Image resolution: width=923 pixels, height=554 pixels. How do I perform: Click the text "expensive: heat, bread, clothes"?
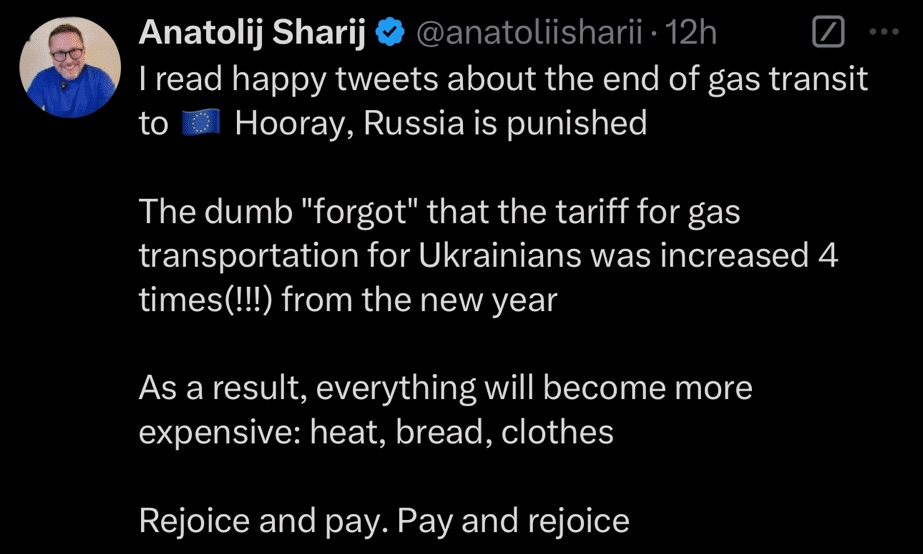click(x=375, y=432)
